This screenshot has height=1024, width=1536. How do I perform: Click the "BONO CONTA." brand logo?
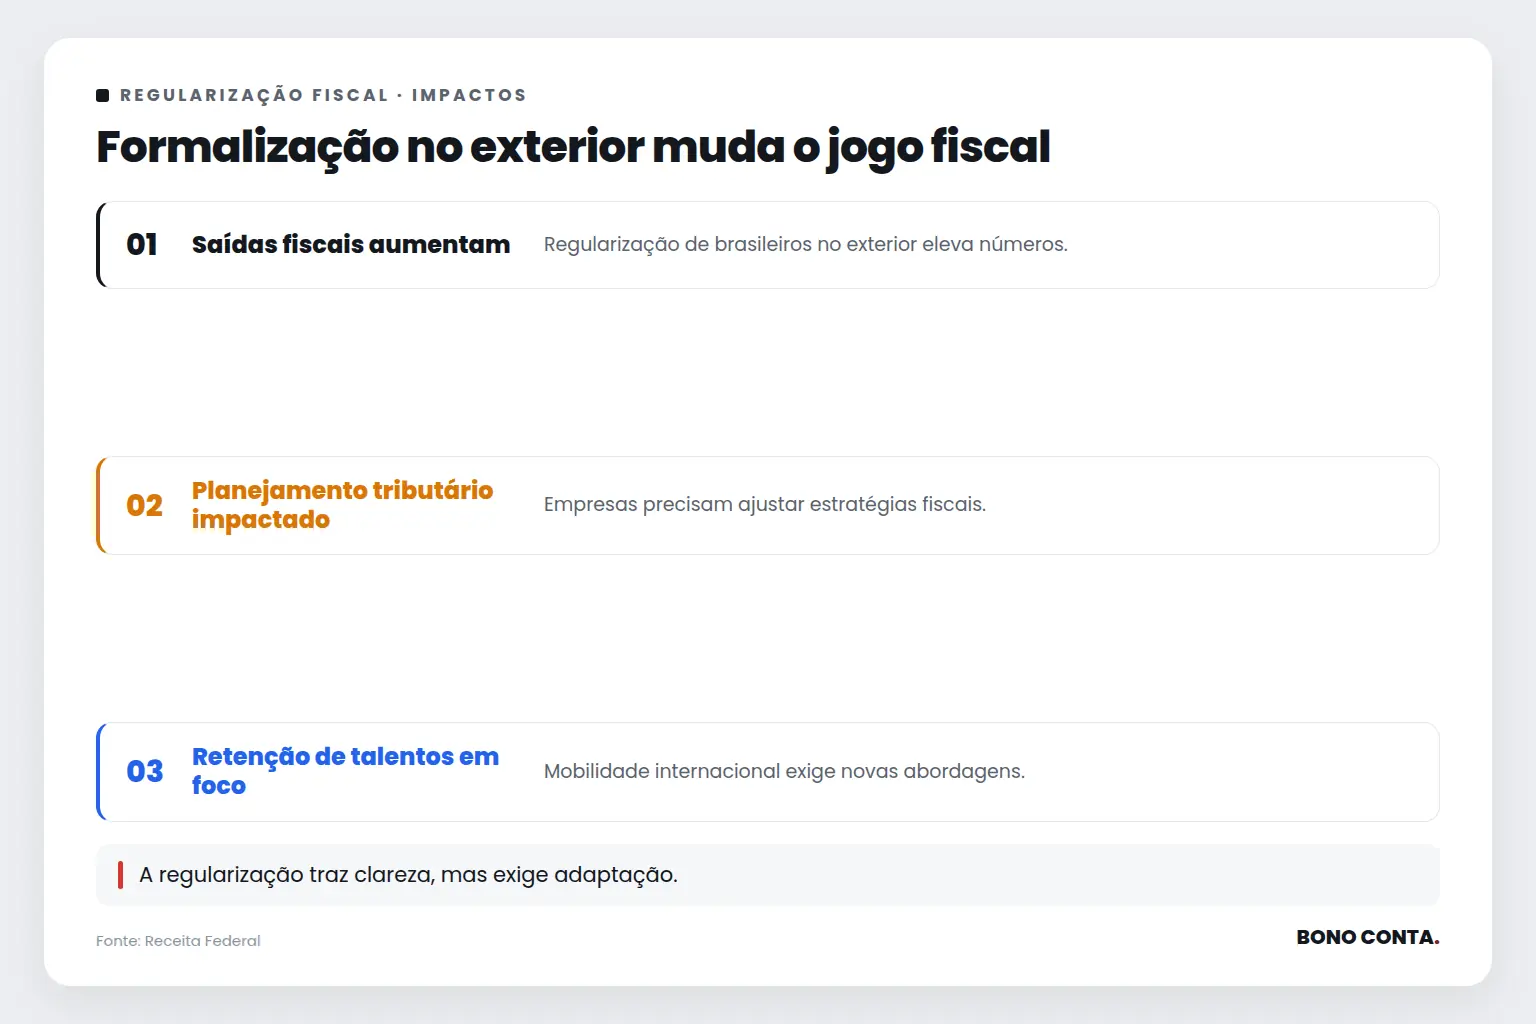1368,937
